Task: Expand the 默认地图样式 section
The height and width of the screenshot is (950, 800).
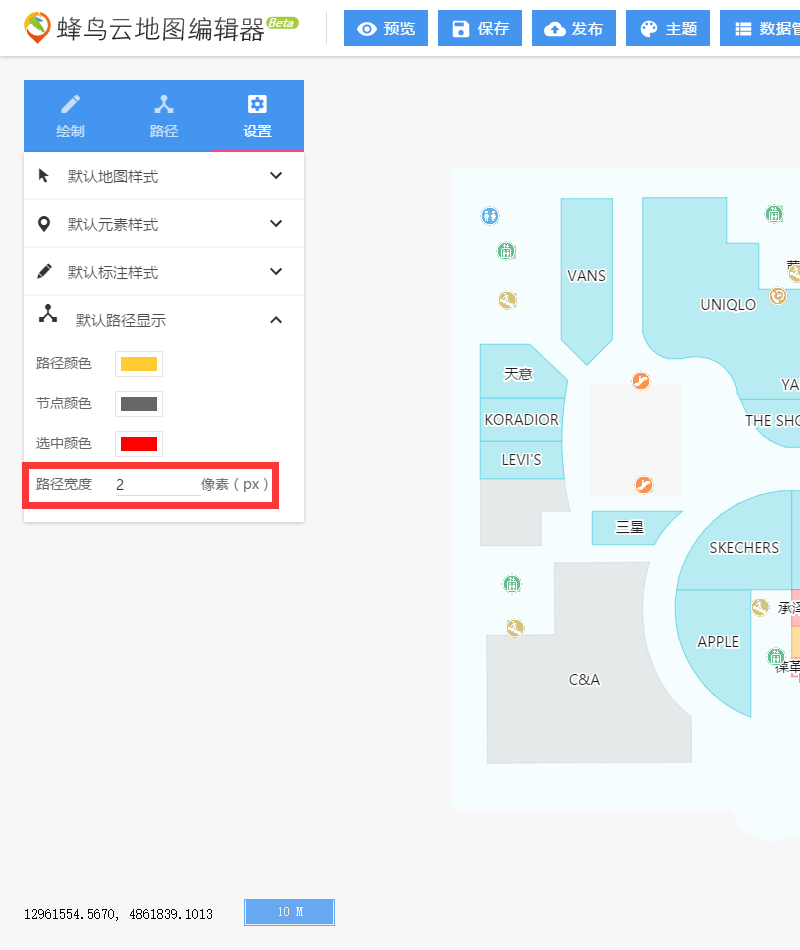Action: (164, 176)
